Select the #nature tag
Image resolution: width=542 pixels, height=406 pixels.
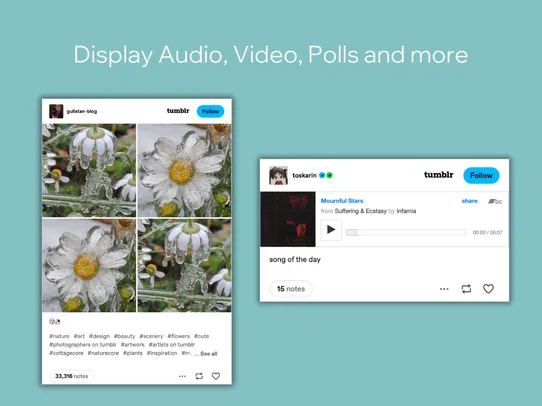pyautogui.click(x=59, y=336)
